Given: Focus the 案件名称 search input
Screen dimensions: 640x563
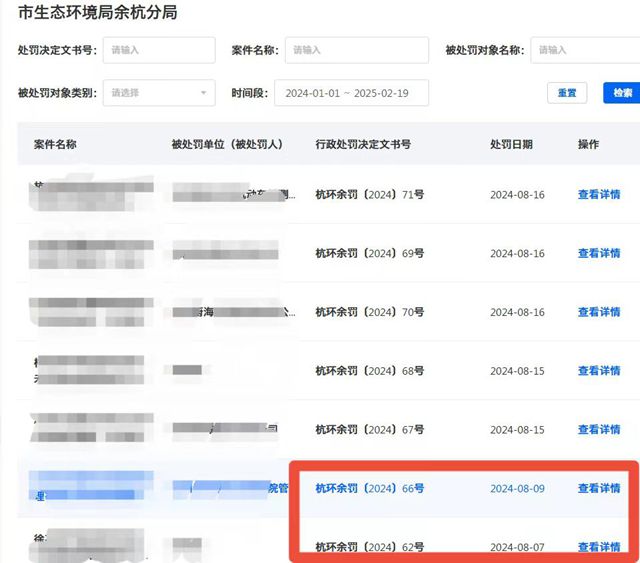Looking at the screenshot, I should 356,50.
